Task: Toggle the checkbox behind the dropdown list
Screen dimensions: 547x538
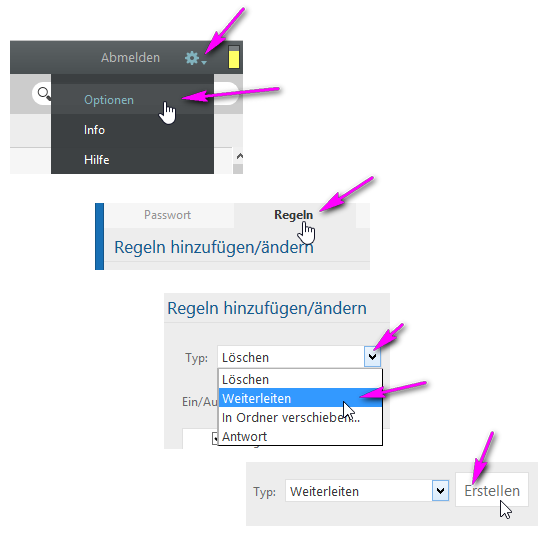Action: 215,439
